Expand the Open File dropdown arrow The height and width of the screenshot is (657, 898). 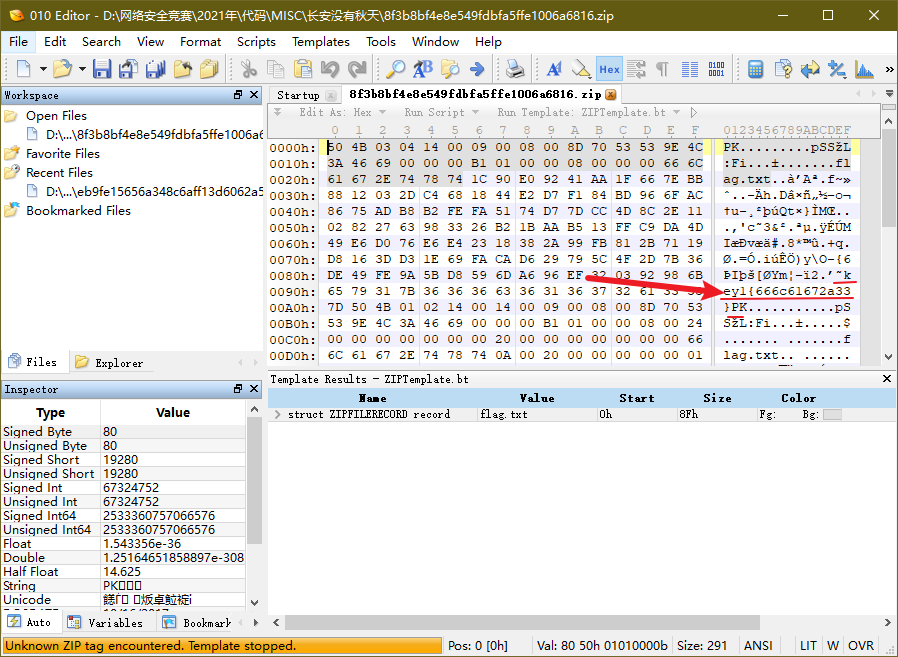(x=82, y=69)
